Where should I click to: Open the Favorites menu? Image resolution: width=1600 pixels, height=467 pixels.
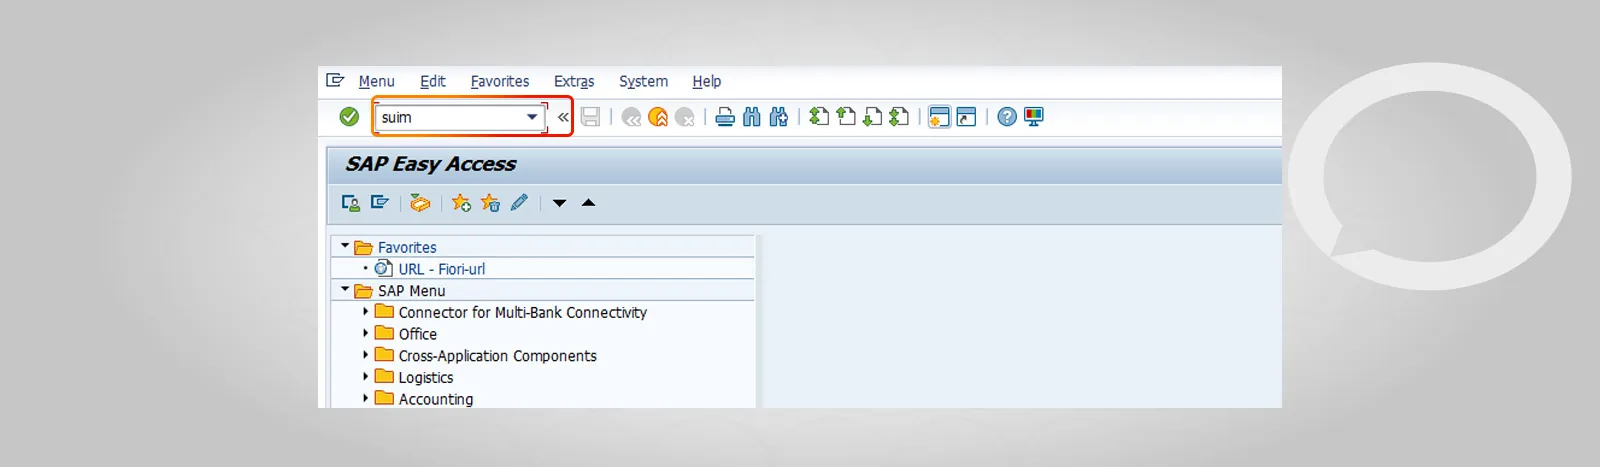pyautogui.click(x=500, y=81)
